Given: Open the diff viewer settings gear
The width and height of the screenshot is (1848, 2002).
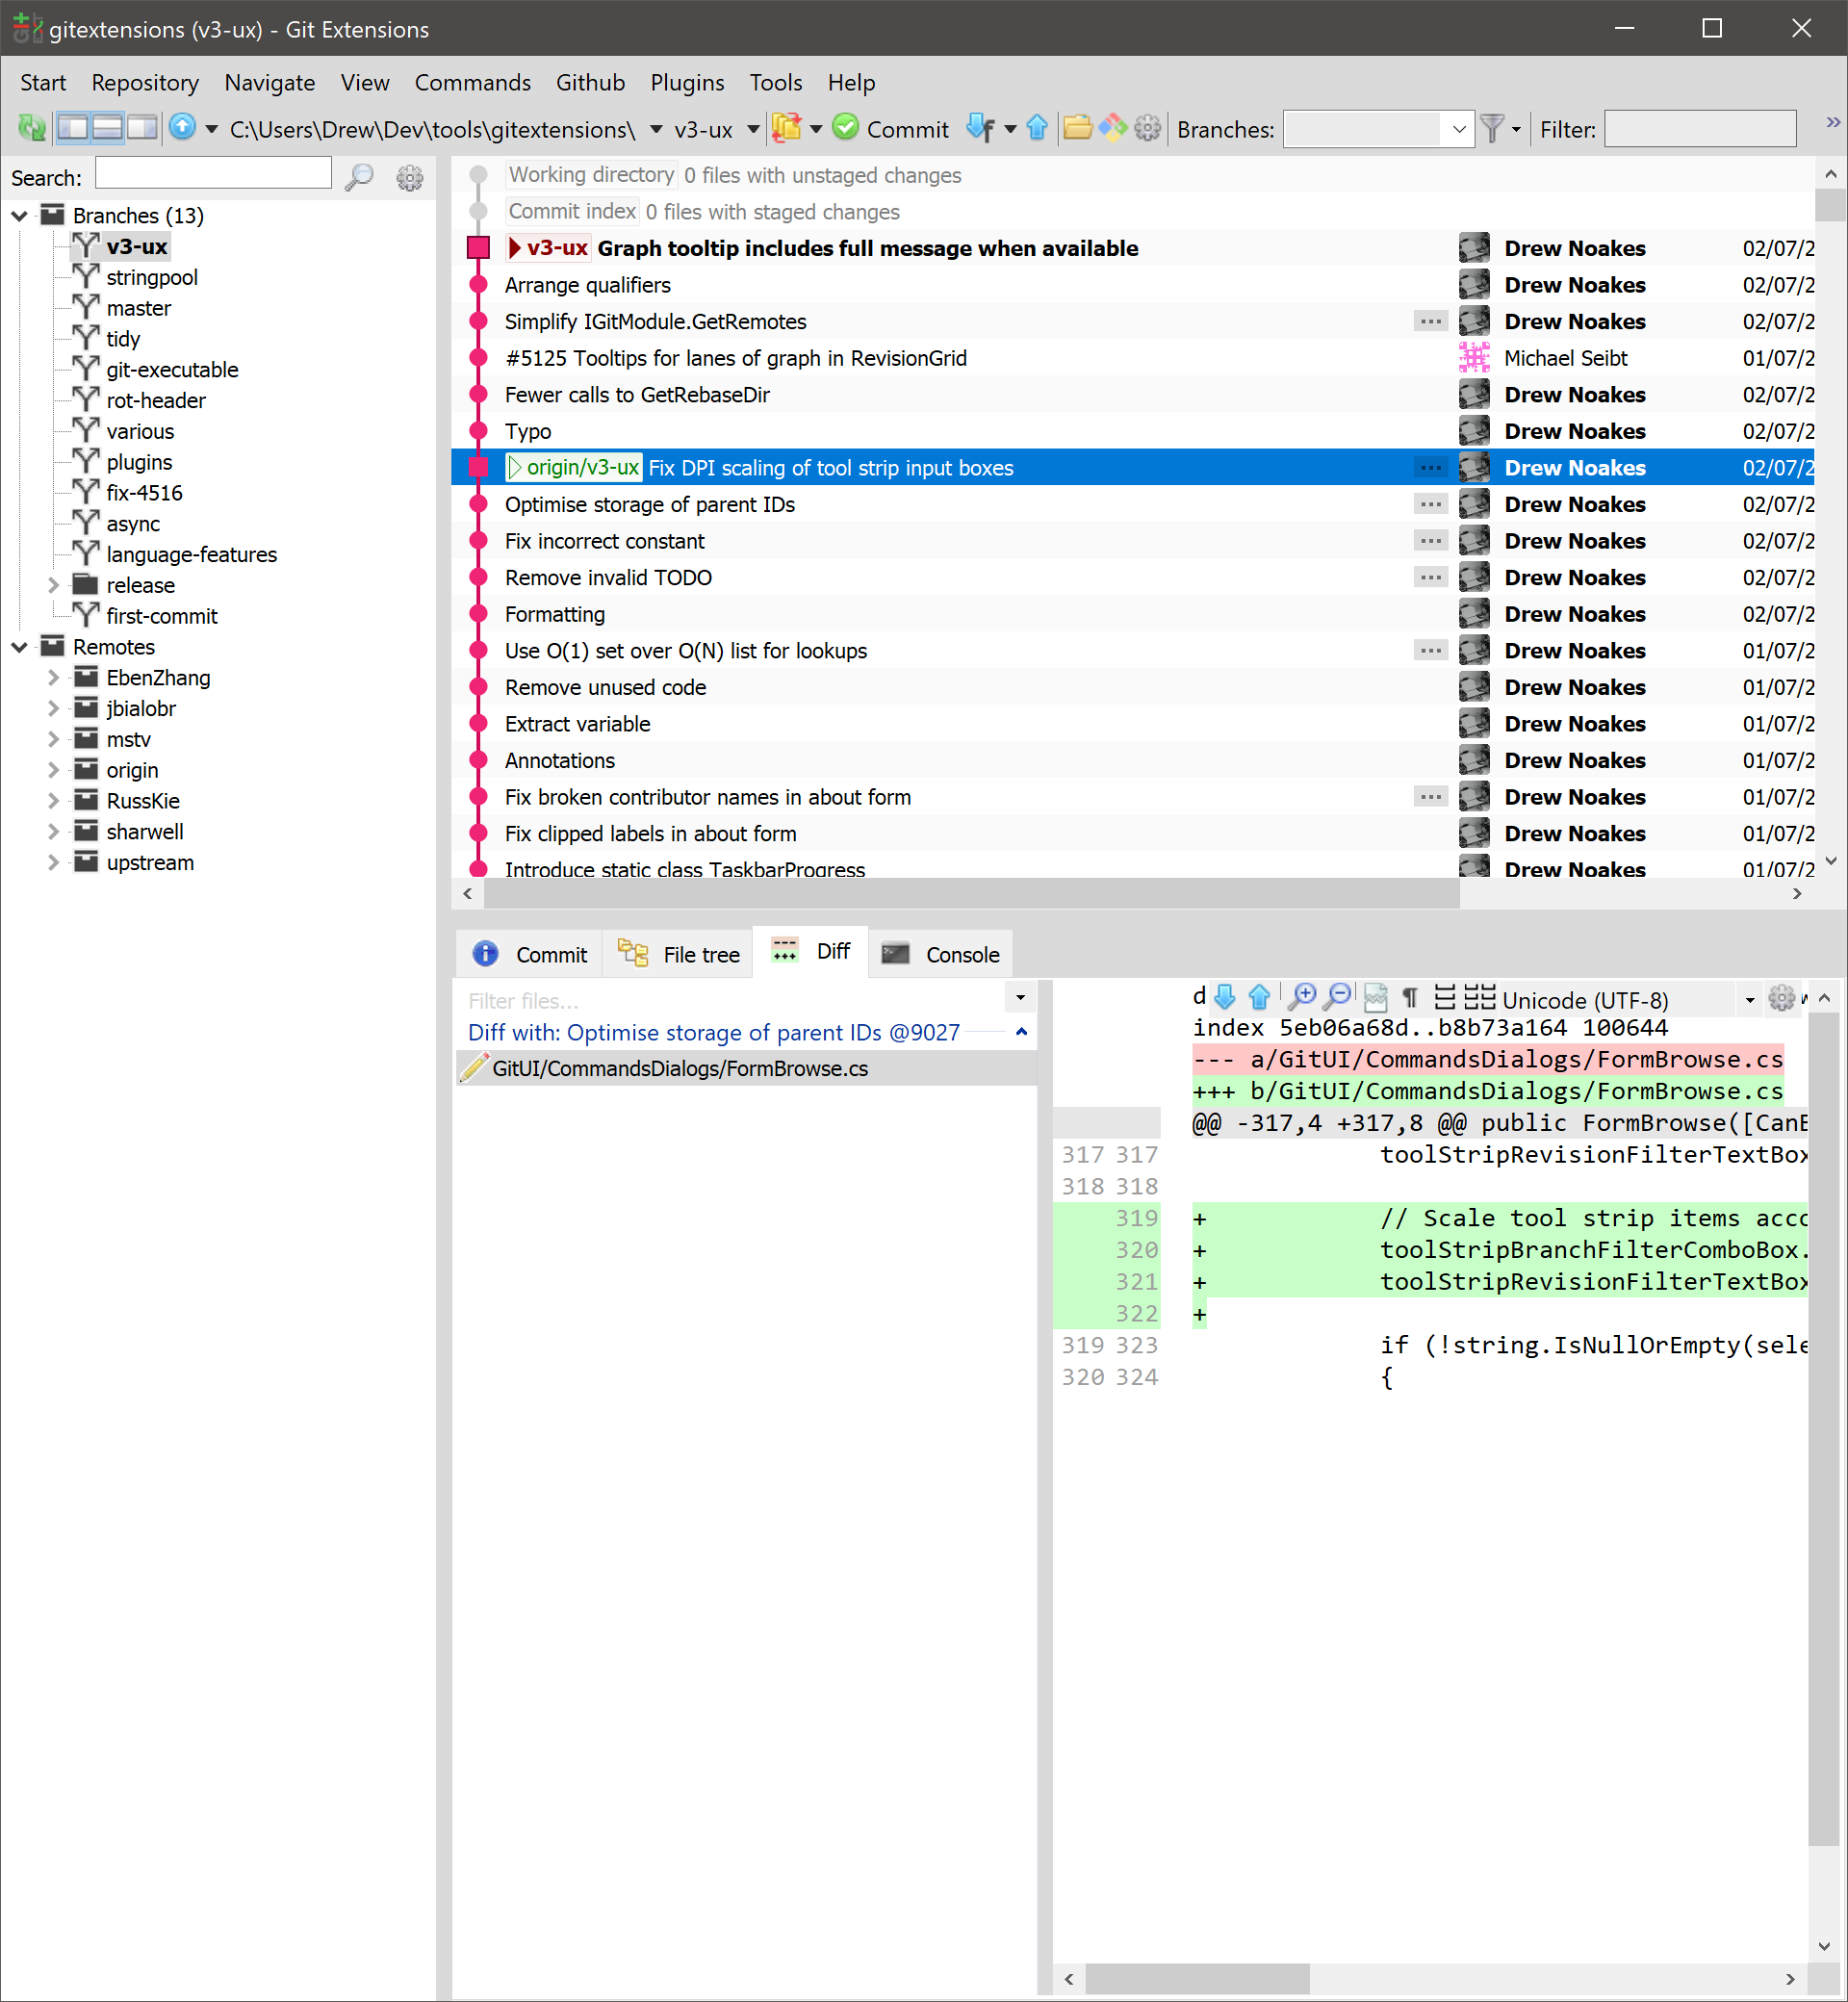Looking at the screenshot, I should point(1783,998).
